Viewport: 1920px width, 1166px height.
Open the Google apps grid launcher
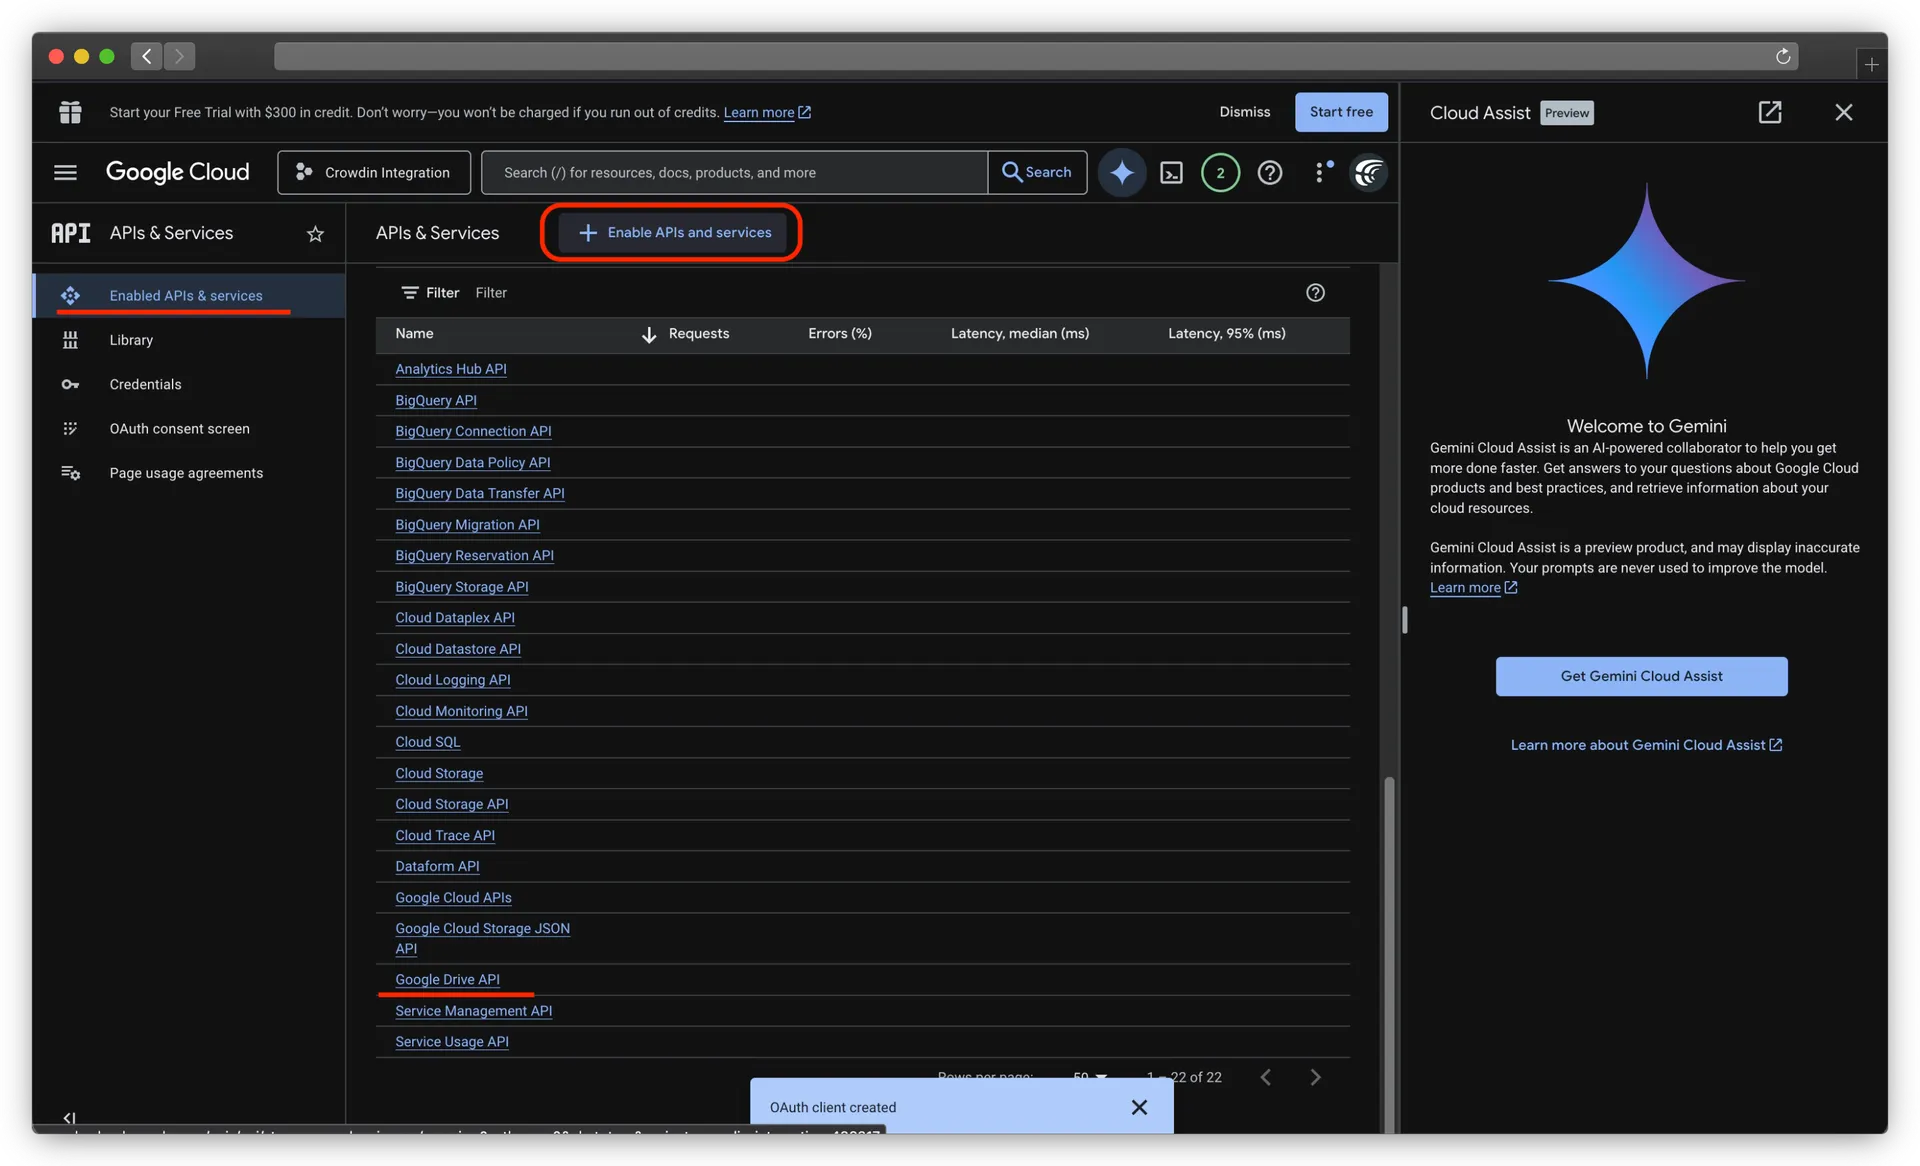[x=70, y=112]
